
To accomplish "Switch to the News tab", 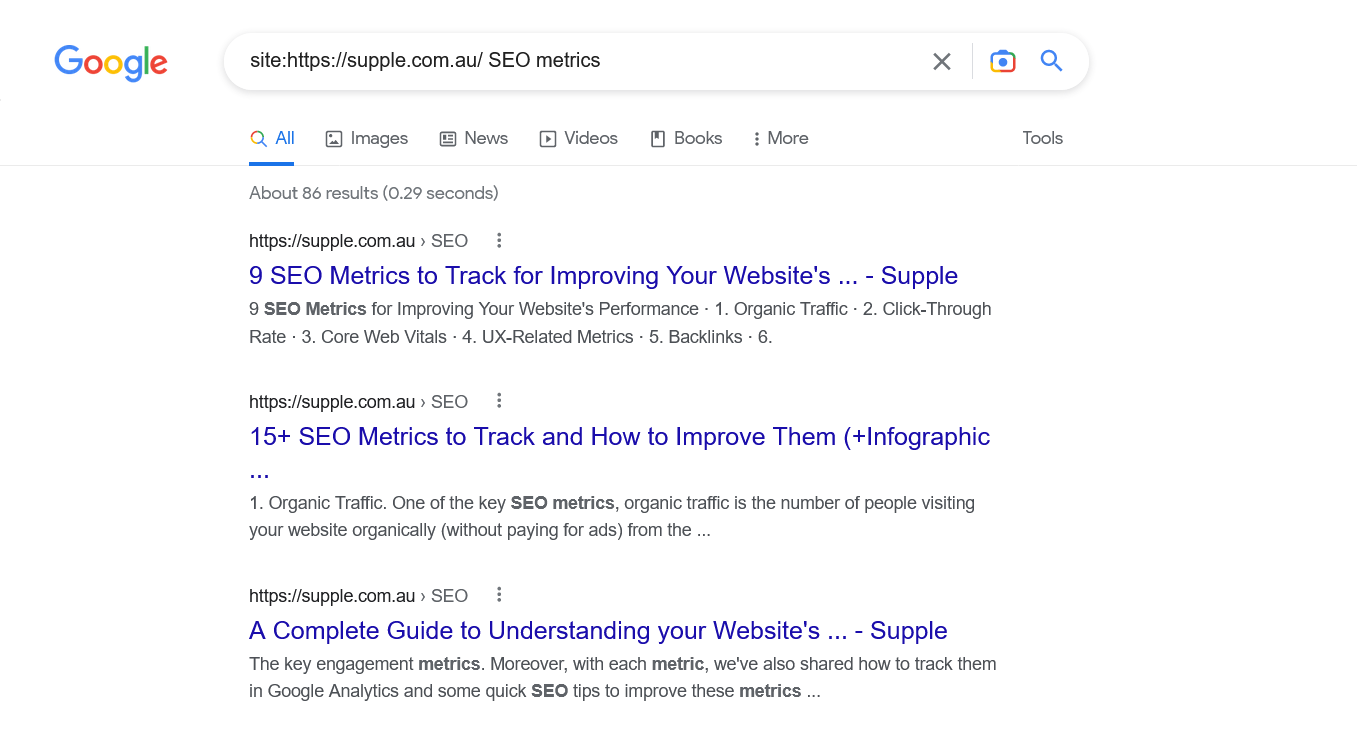I will pos(474,138).
